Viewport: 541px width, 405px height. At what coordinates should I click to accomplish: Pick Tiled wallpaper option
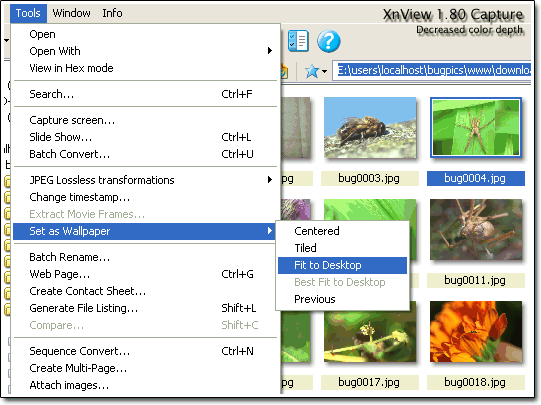[342, 248]
